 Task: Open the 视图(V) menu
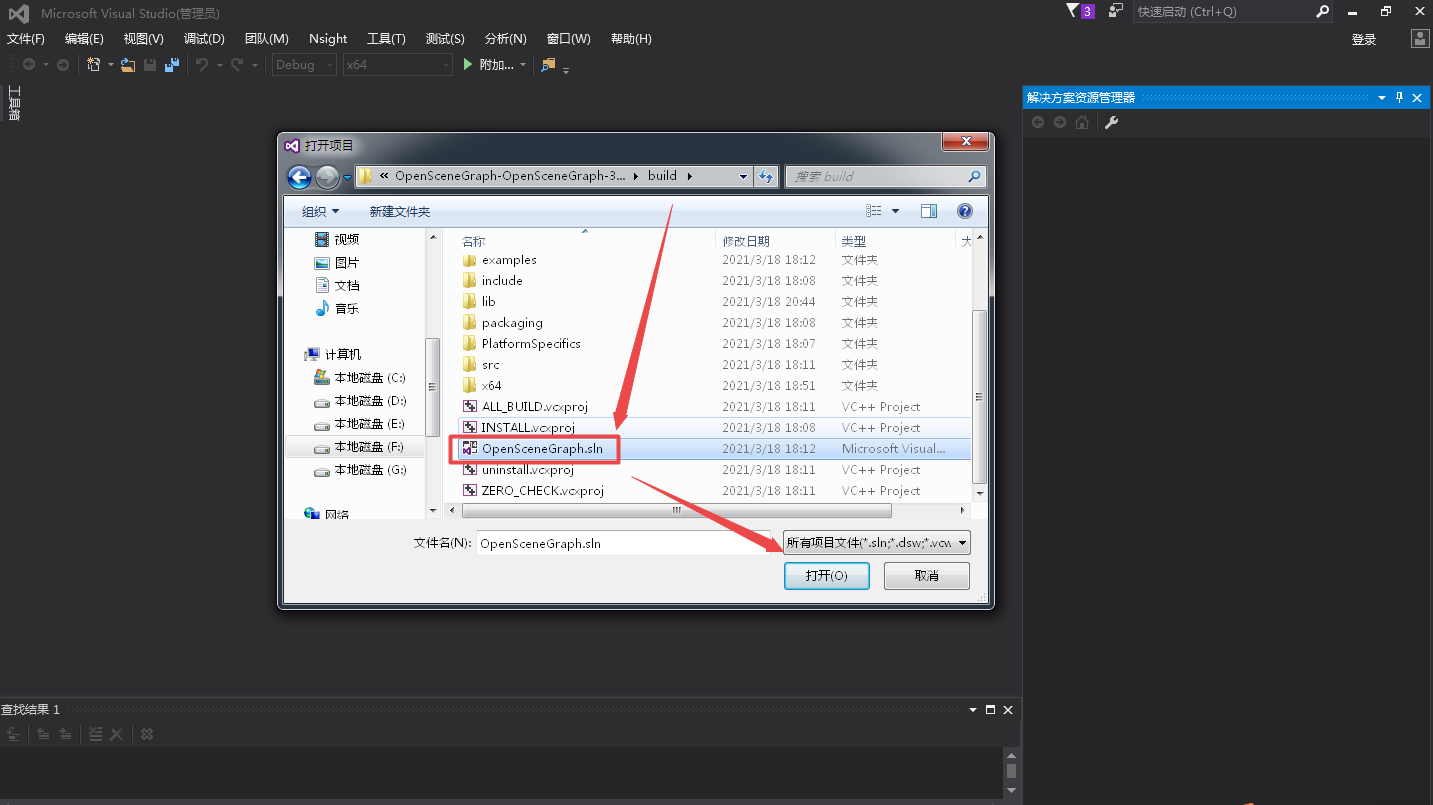click(x=143, y=39)
